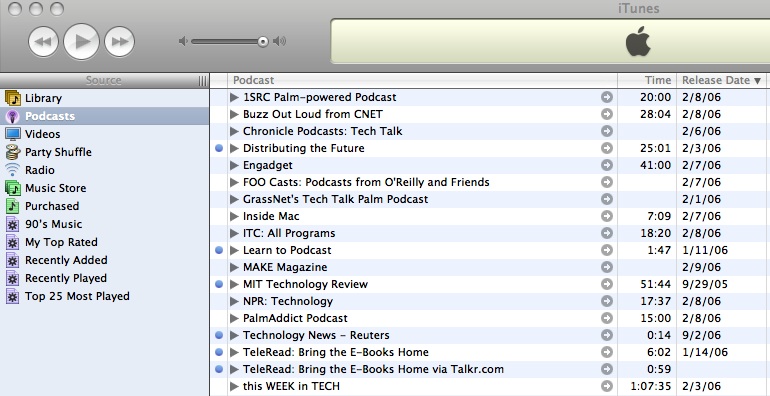Expand the Engadget podcast
The image size is (770, 396).
(234, 165)
